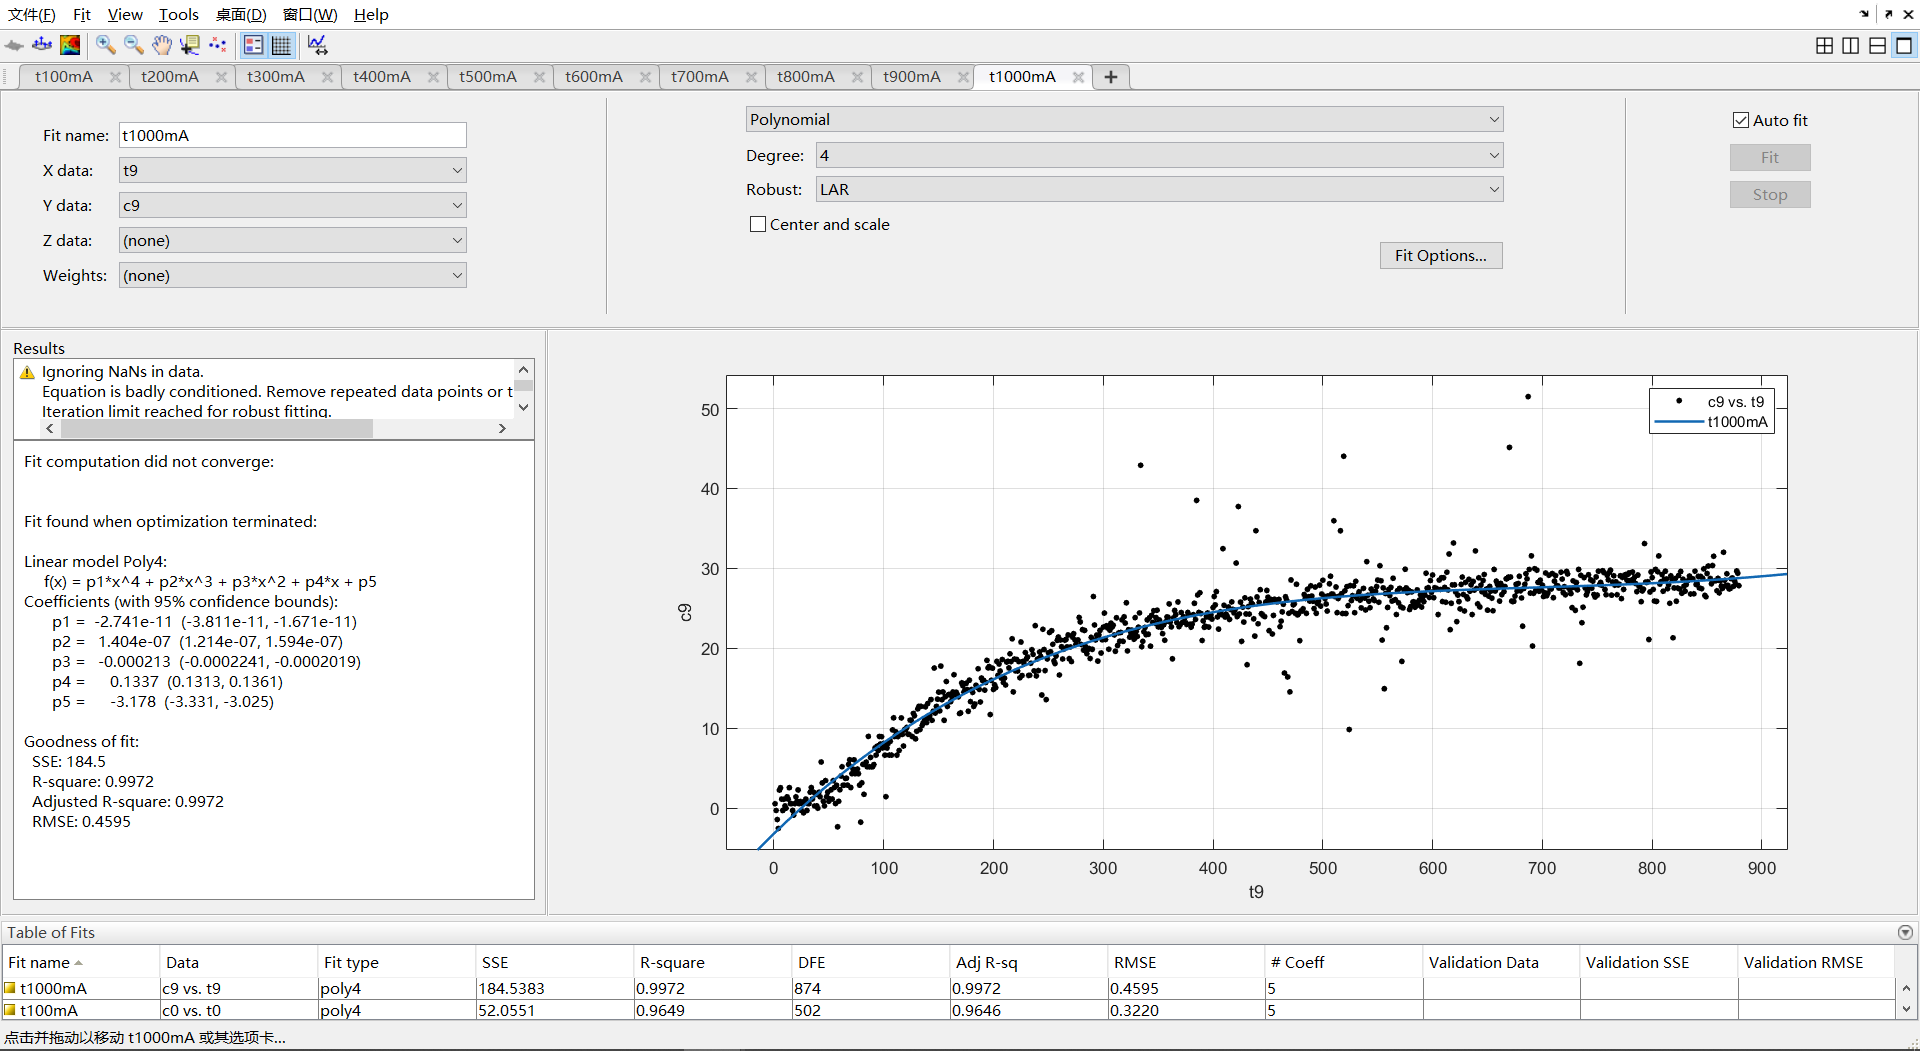Open the Fit menu
Viewport: 1920px width, 1051px height.
(x=82, y=14)
